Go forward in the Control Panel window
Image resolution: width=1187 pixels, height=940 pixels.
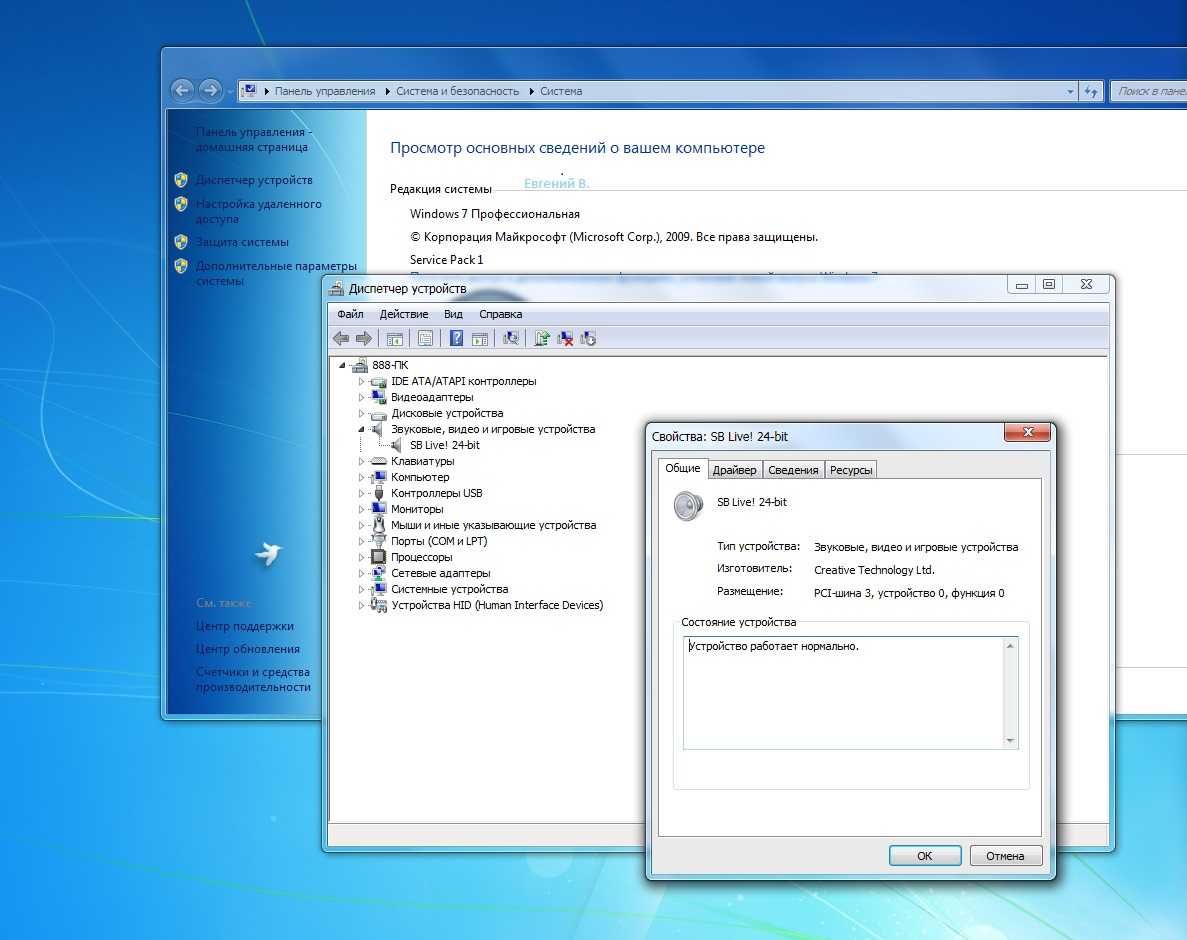[210, 91]
